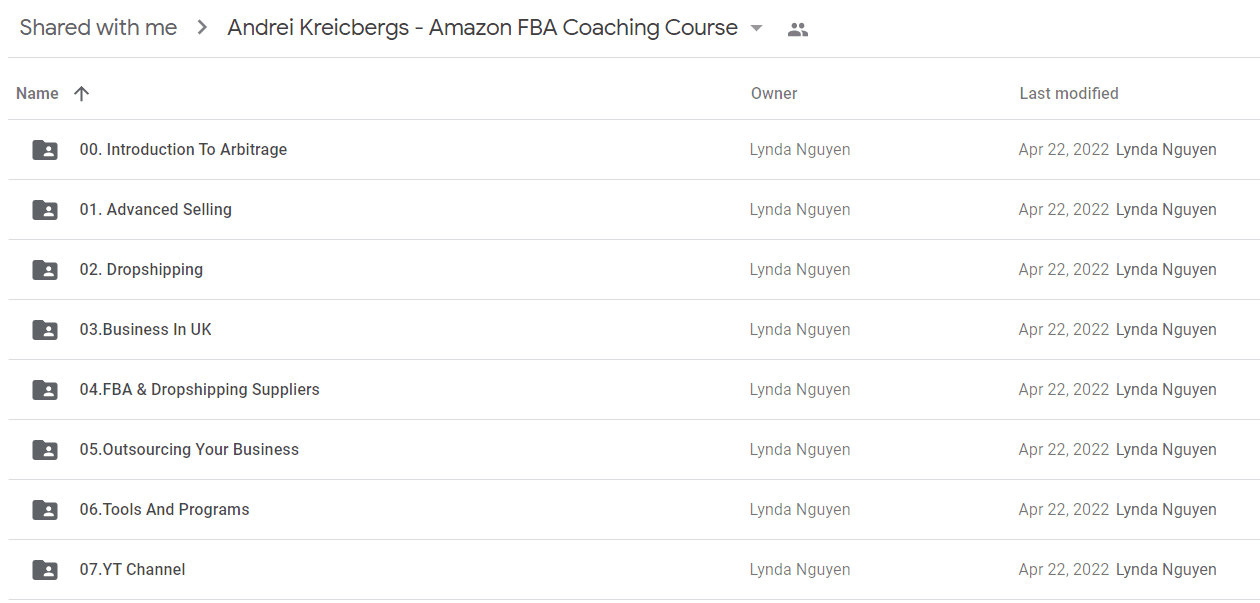Click the folder icon for 03.Business In UK
This screenshot has width=1260, height=603.
(x=45, y=330)
